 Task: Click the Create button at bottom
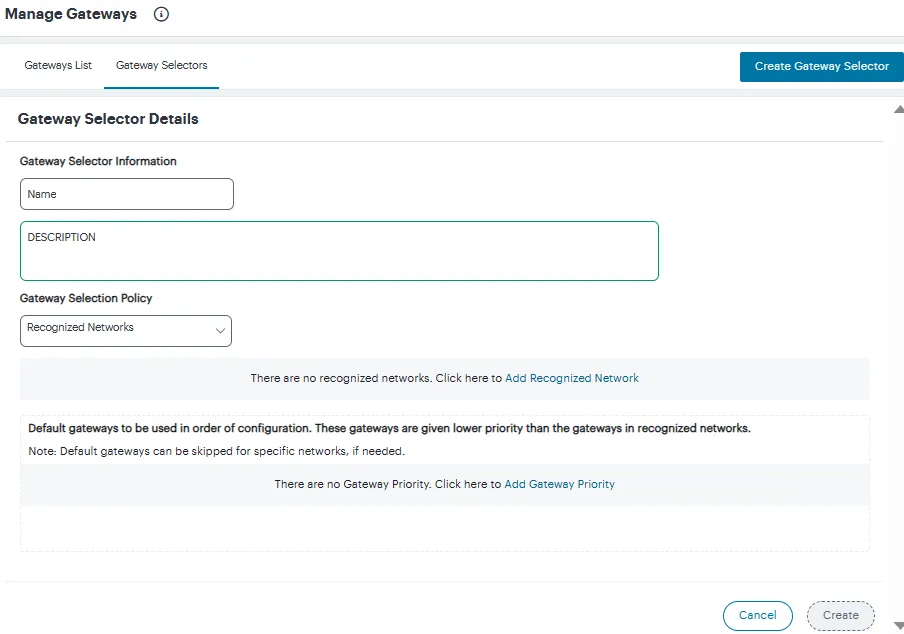pos(841,616)
